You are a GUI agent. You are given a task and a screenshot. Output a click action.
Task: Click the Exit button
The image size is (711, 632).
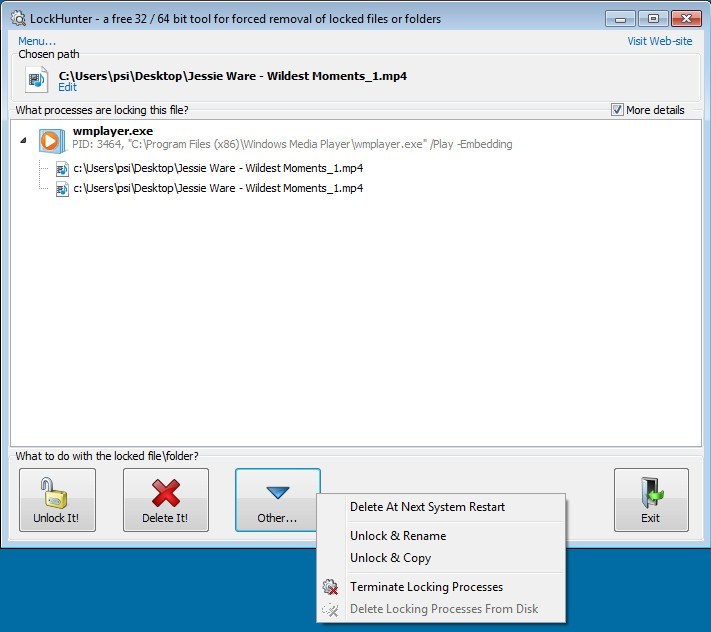point(651,500)
